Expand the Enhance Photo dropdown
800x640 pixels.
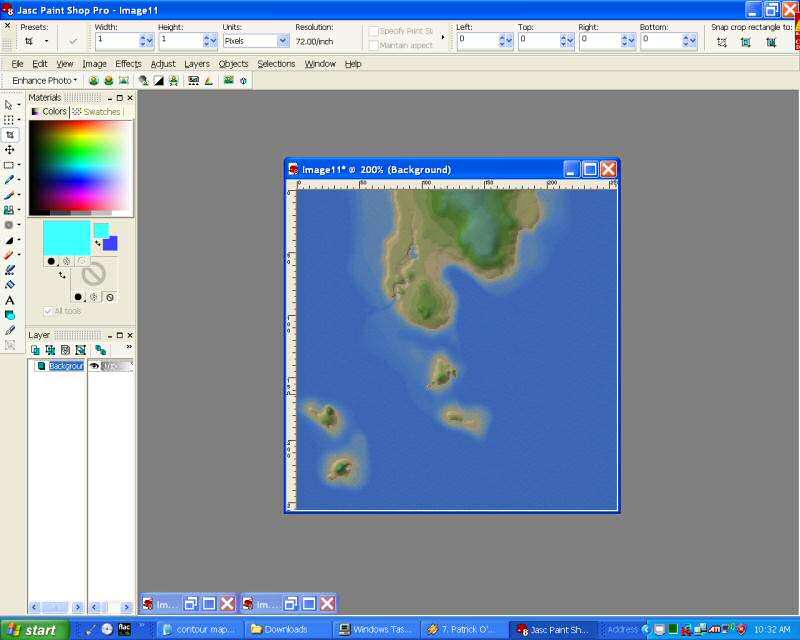point(44,80)
